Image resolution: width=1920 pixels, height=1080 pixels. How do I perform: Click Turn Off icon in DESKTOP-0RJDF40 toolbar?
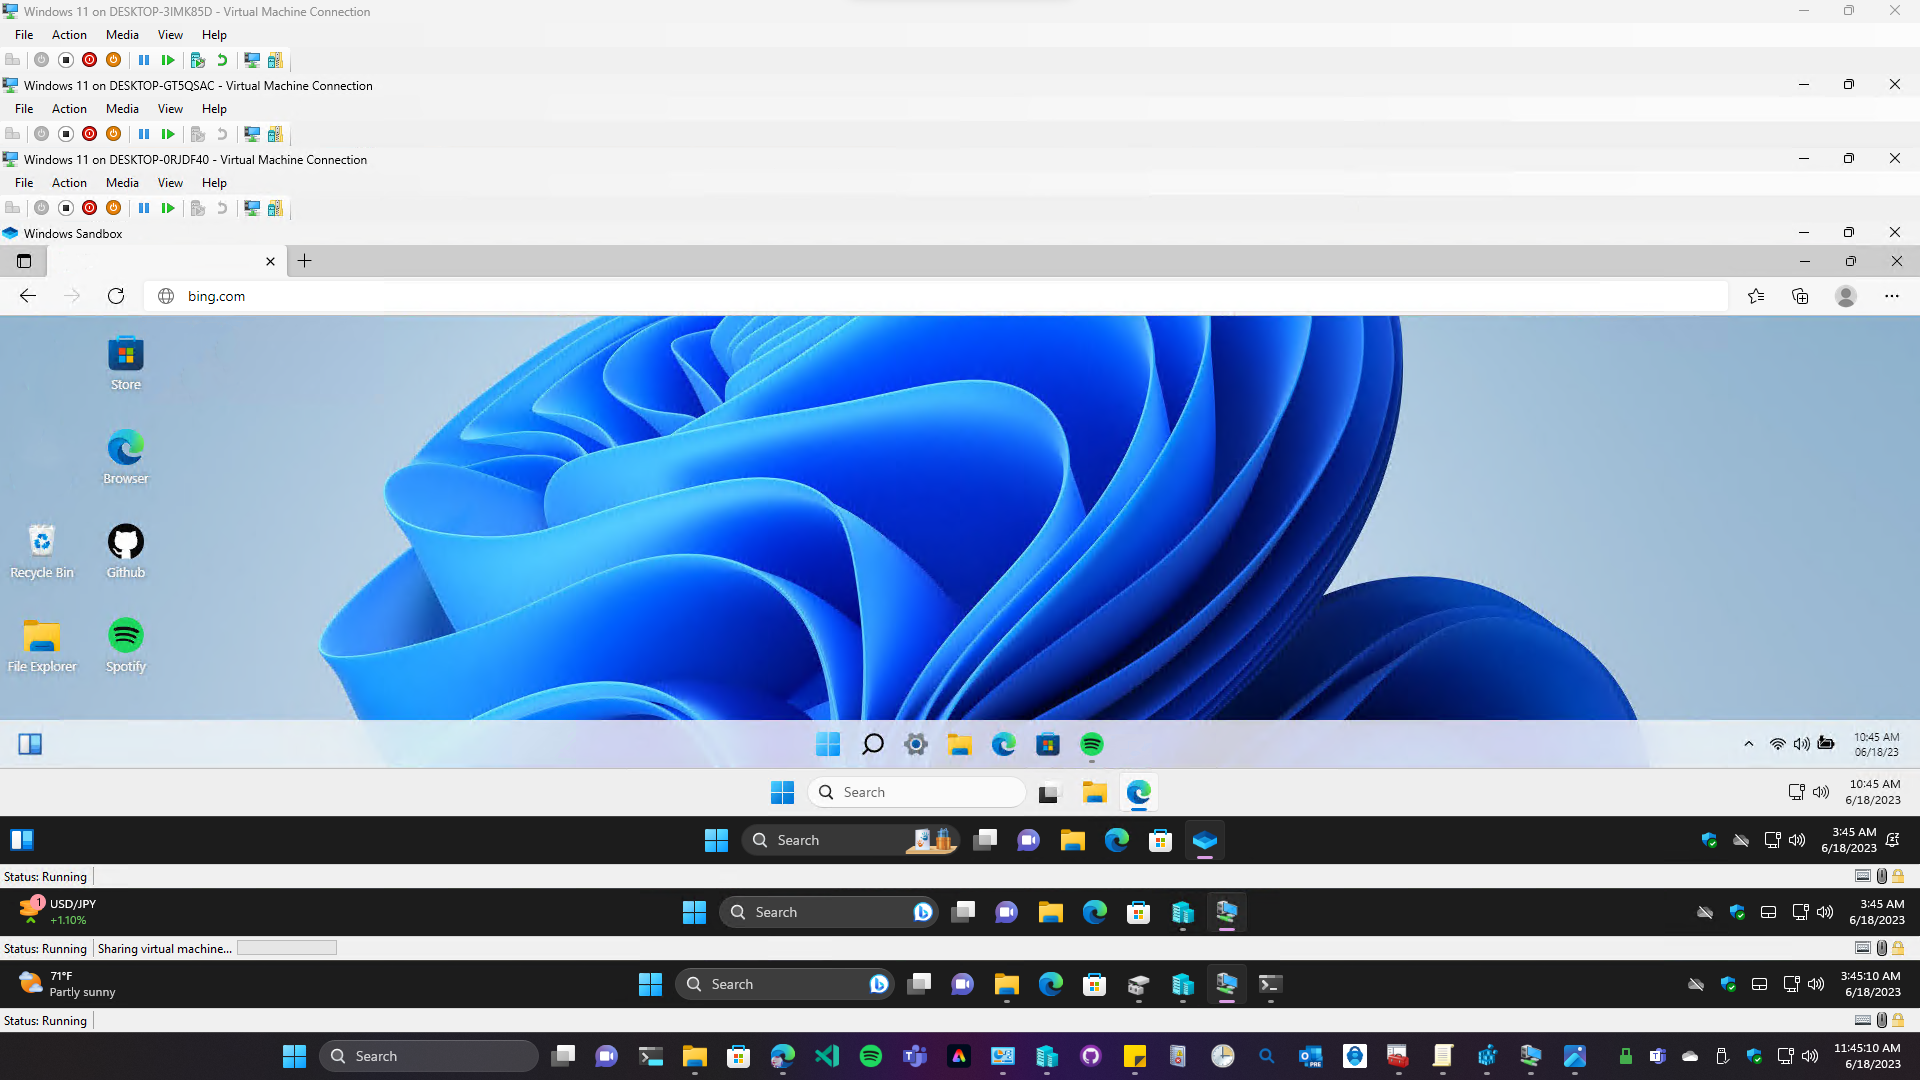point(65,208)
